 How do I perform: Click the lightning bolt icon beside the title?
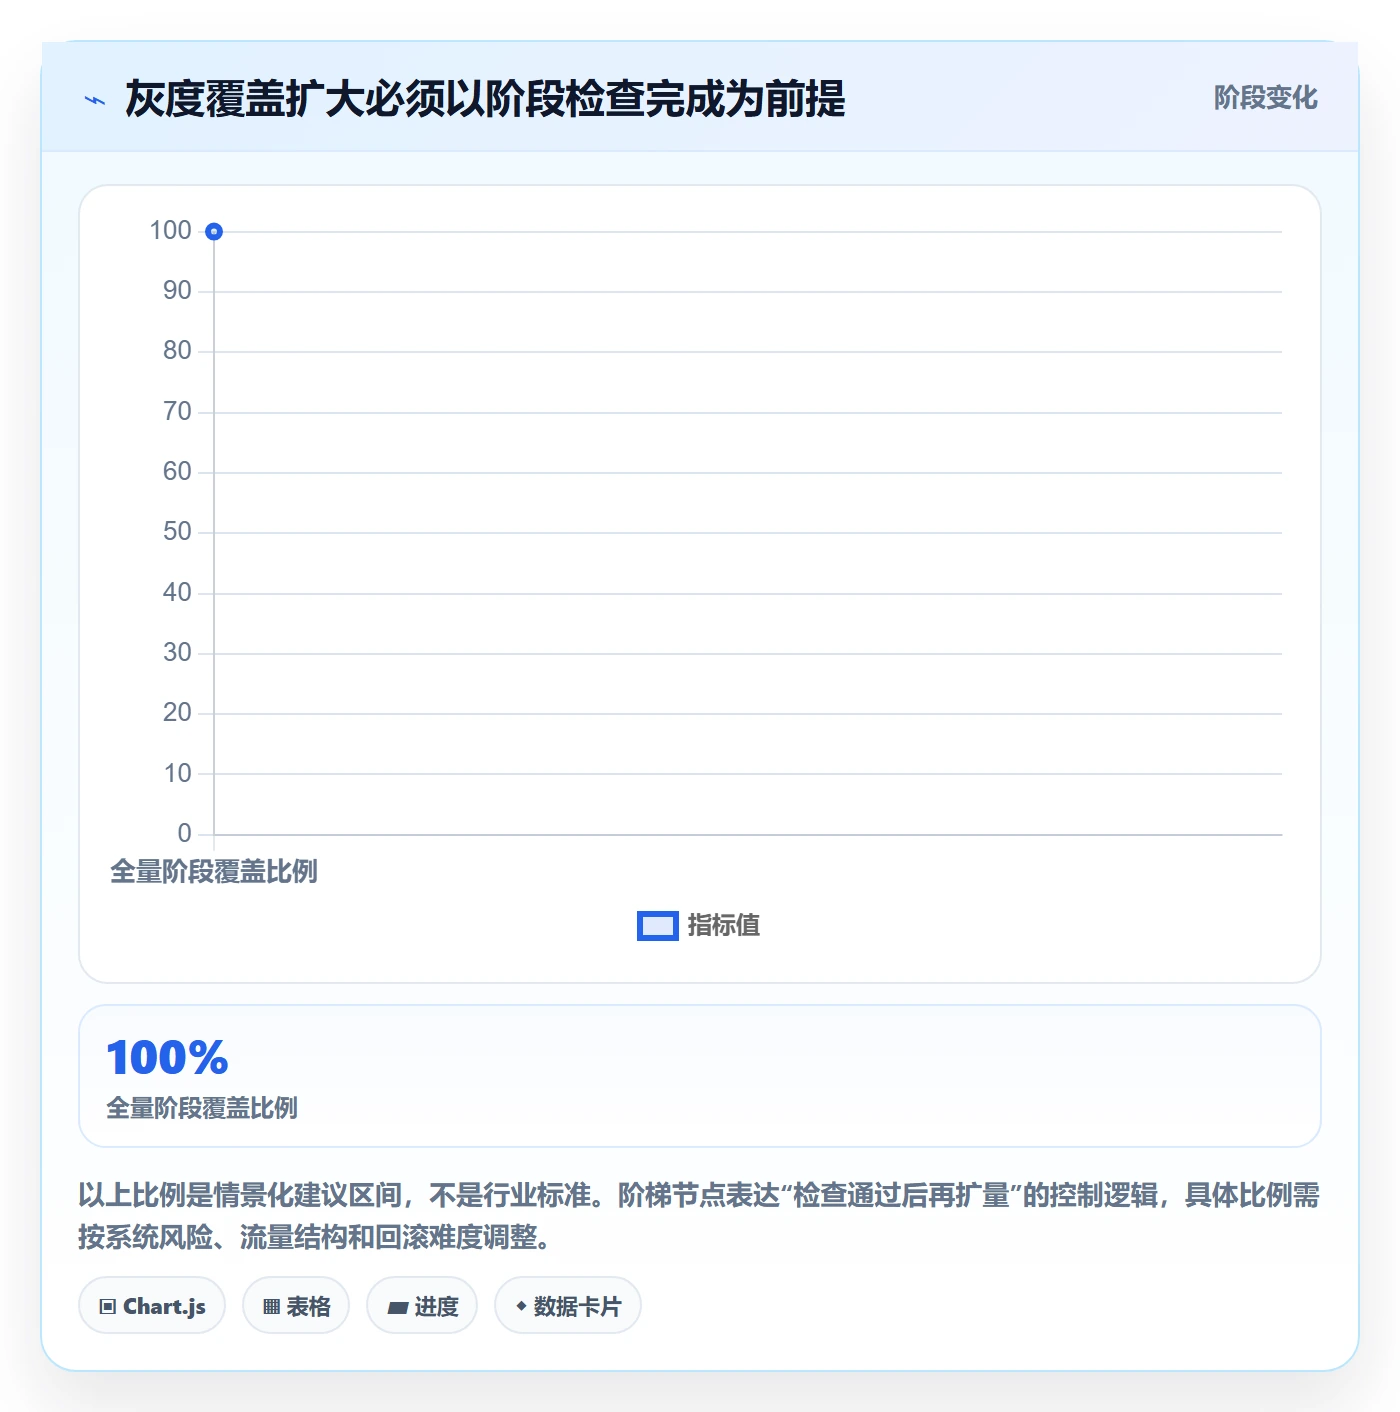pos(95,100)
